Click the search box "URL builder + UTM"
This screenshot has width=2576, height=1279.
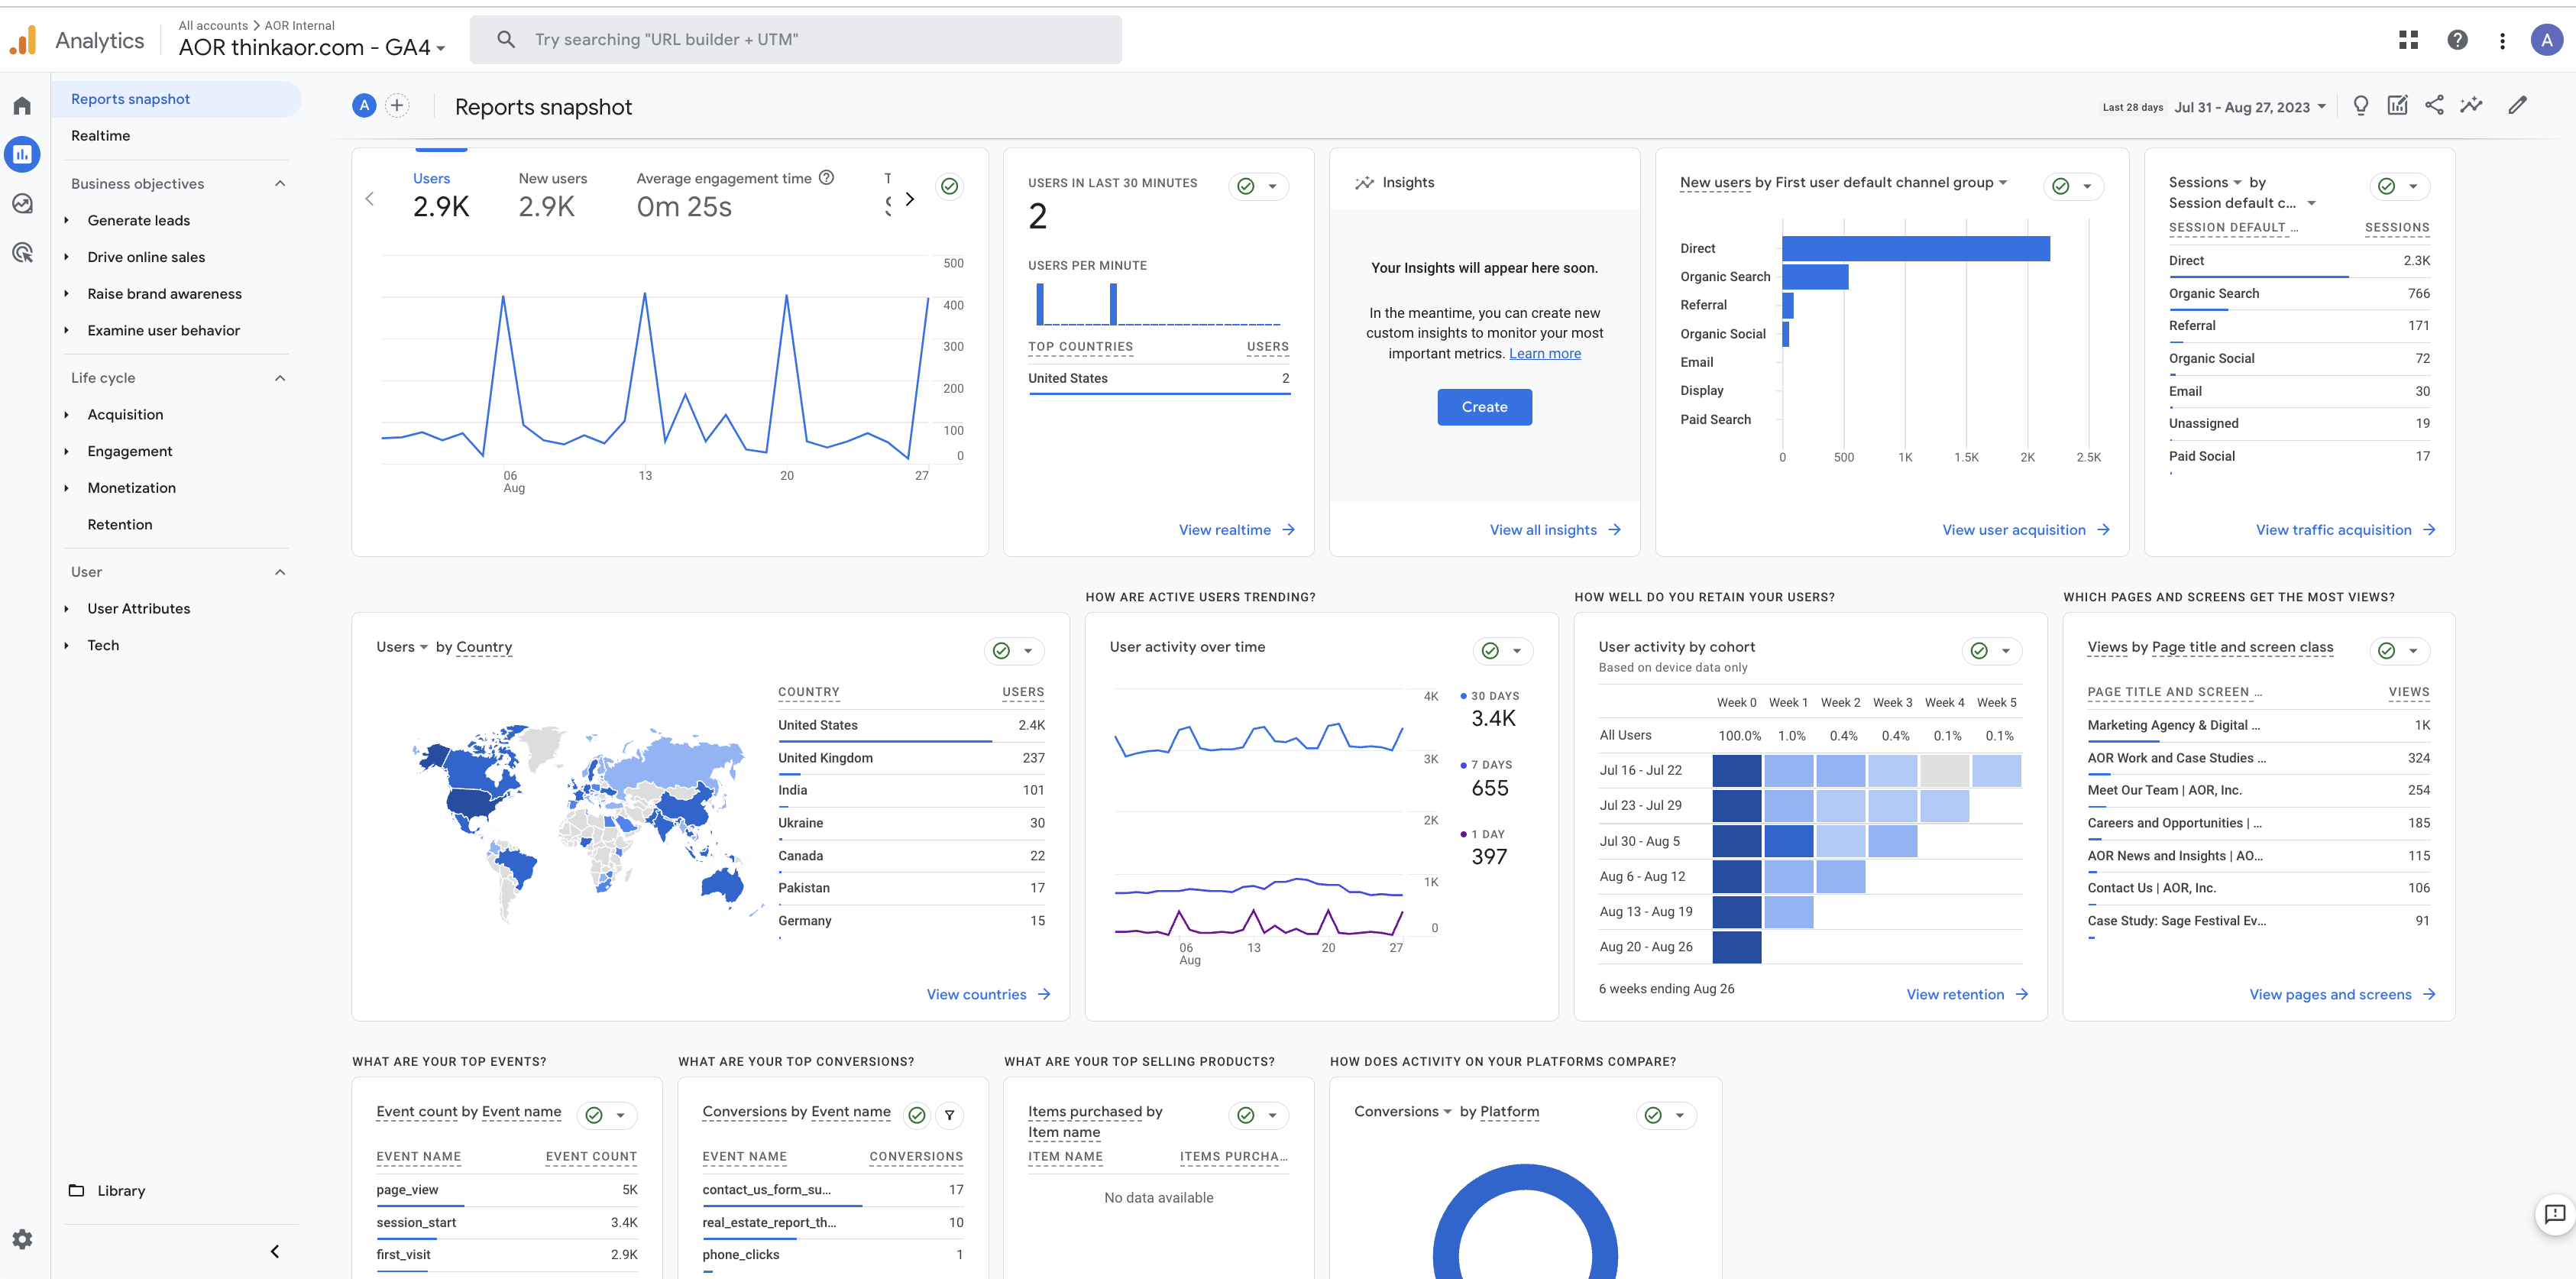[795, 40]
